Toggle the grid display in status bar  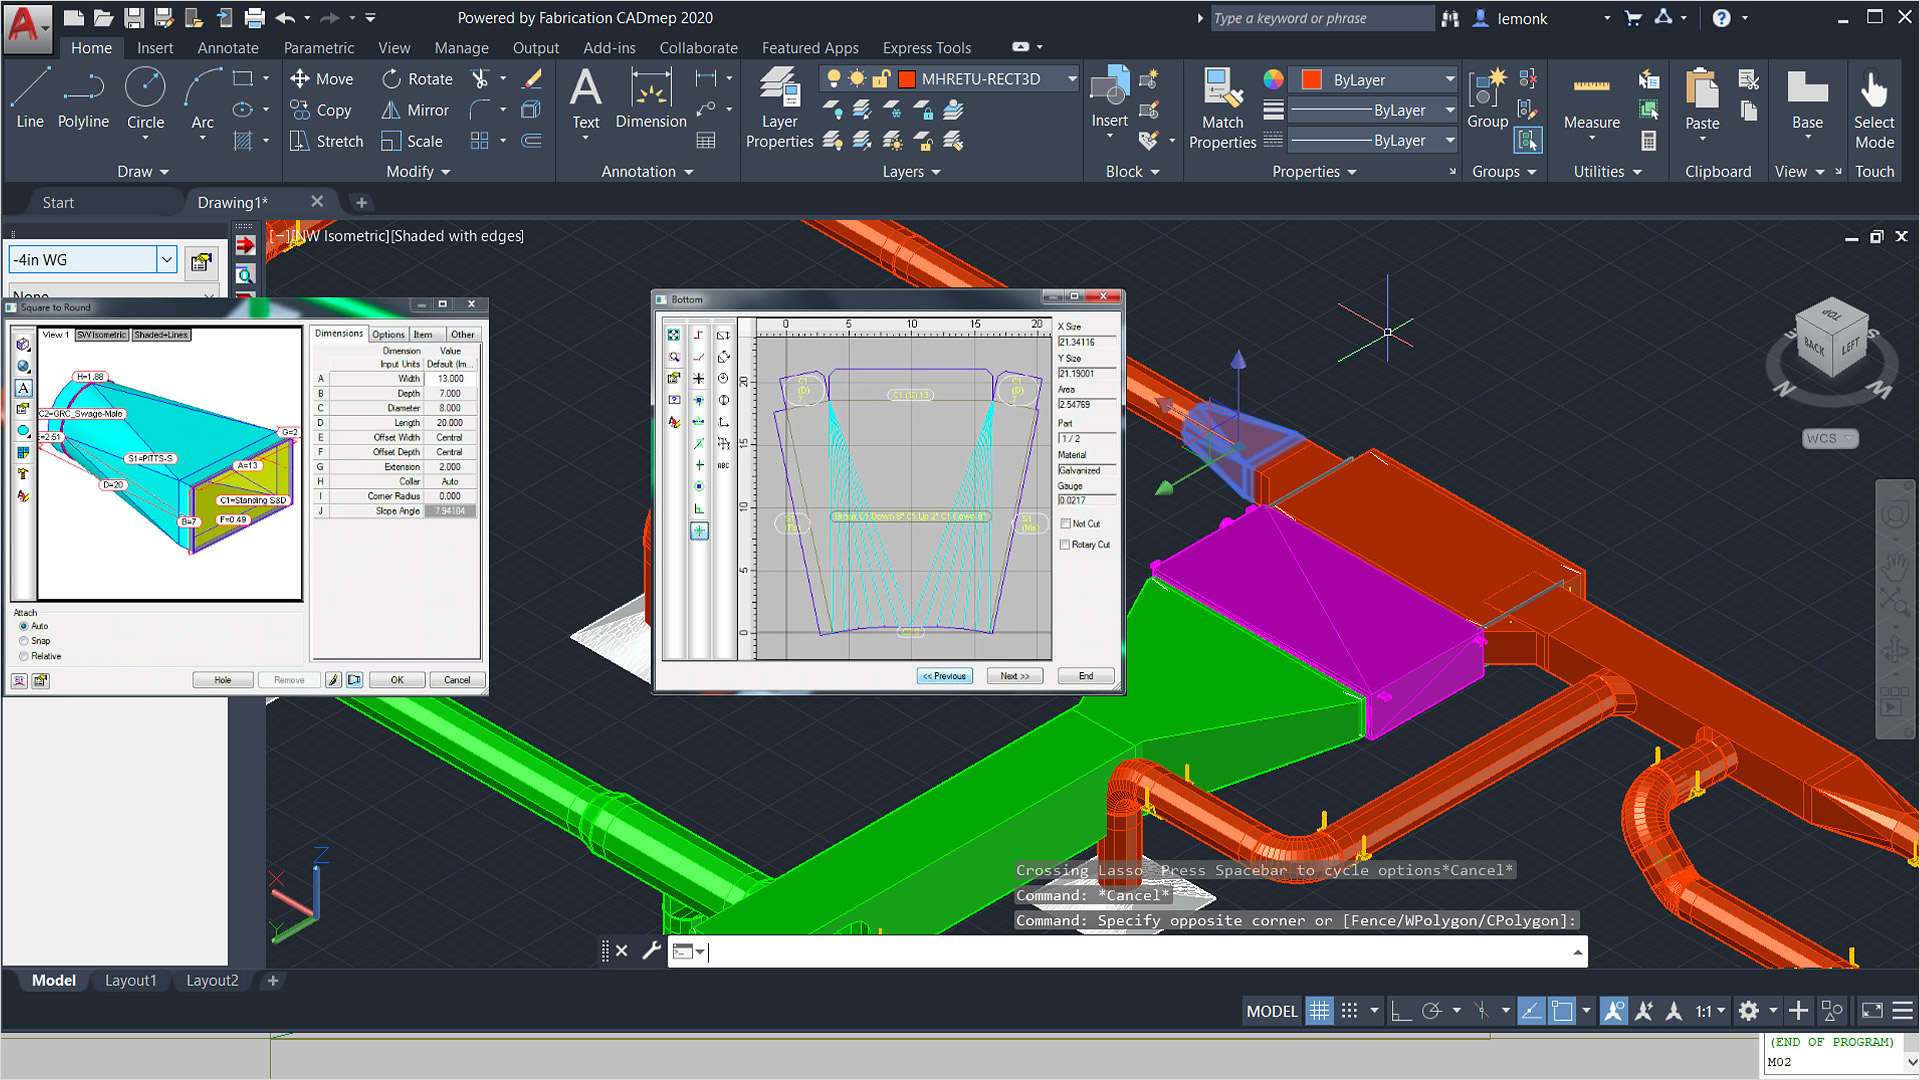point(1320,1011)
